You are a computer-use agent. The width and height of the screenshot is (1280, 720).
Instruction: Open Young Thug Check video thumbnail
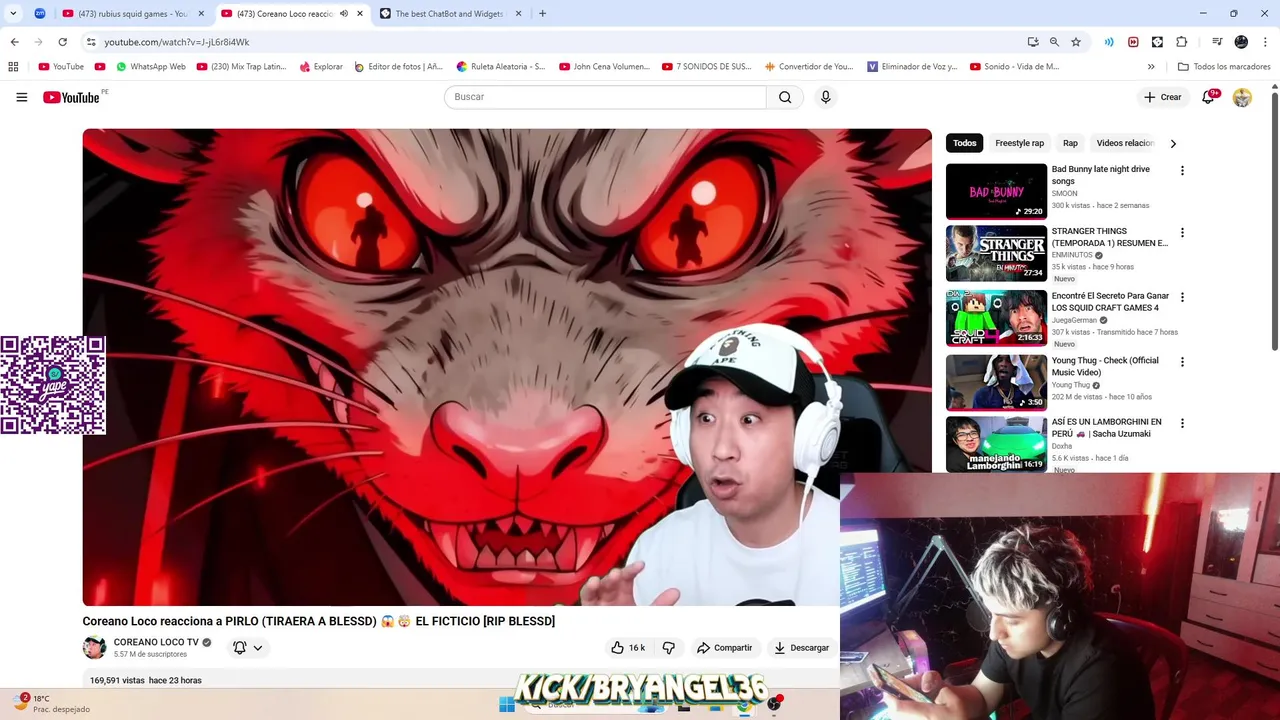tap(996, 383)
